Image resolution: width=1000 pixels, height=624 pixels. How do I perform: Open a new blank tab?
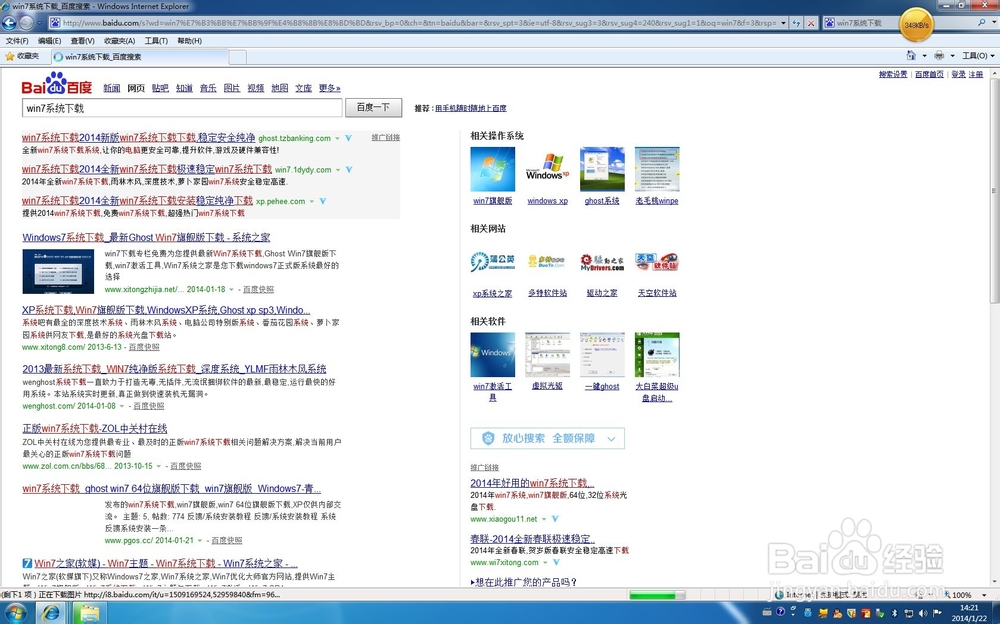[237, 57]
